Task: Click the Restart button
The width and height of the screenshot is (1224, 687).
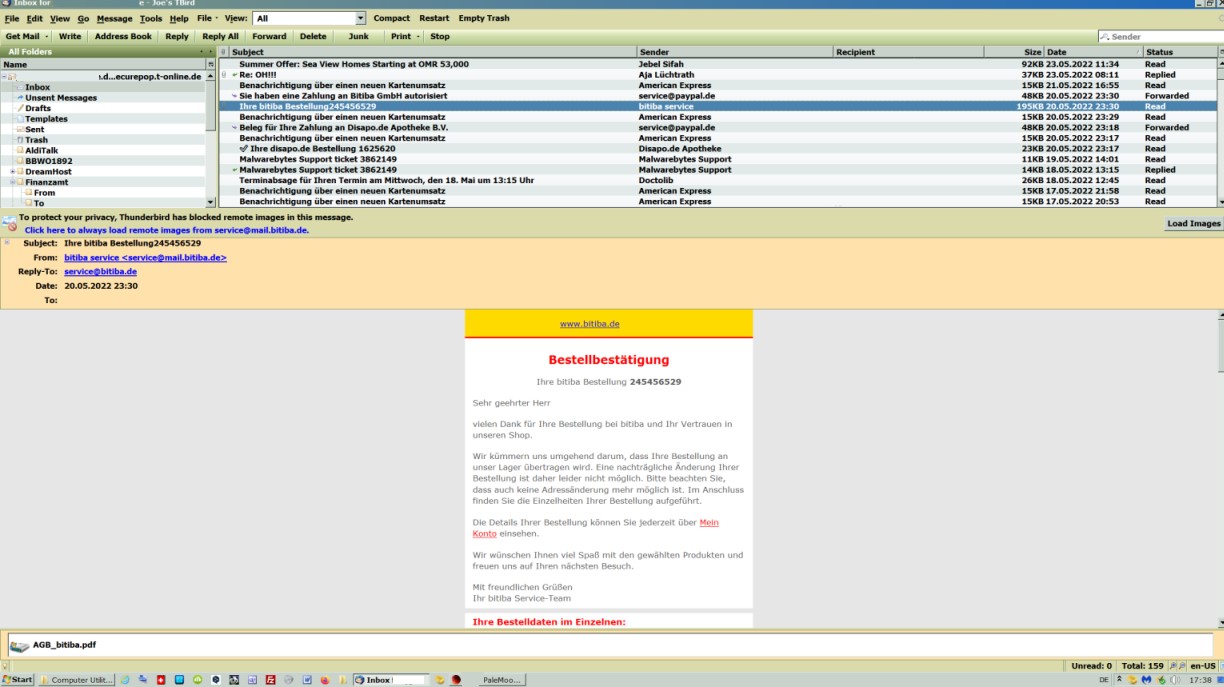Action: tap(434, 18)
